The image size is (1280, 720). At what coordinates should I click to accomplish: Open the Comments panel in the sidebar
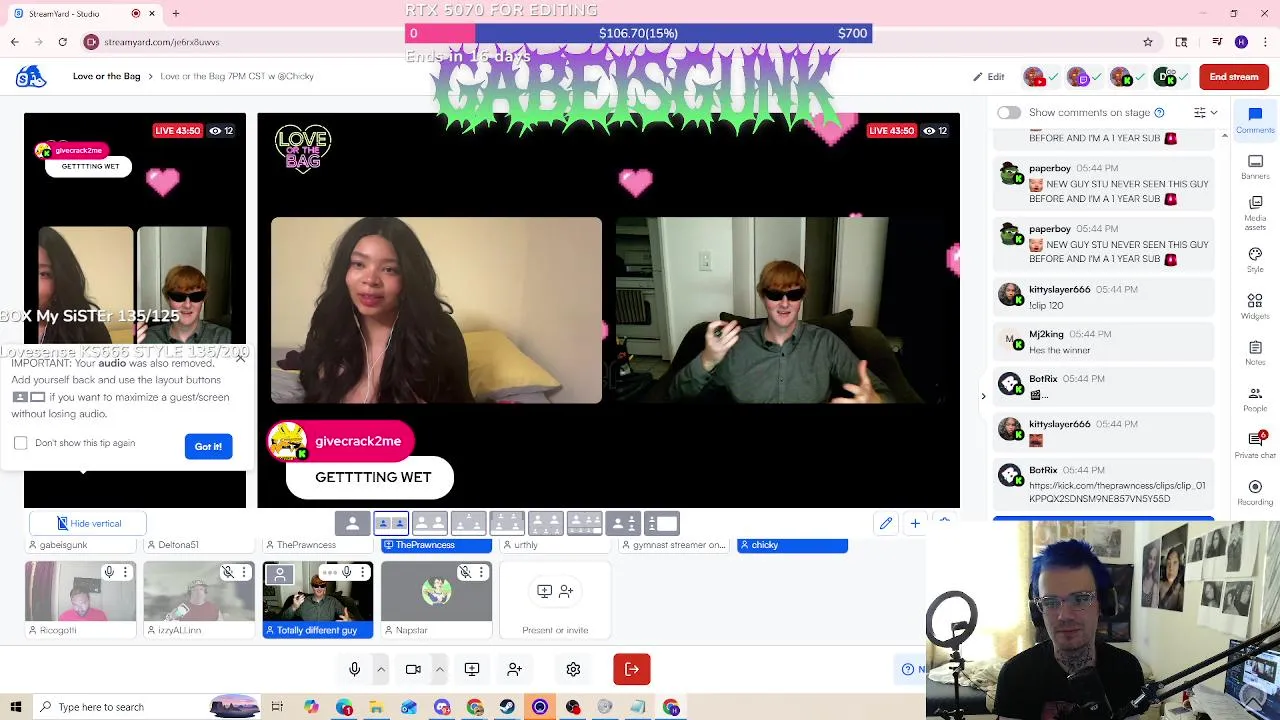click(x=1255, y=120)
